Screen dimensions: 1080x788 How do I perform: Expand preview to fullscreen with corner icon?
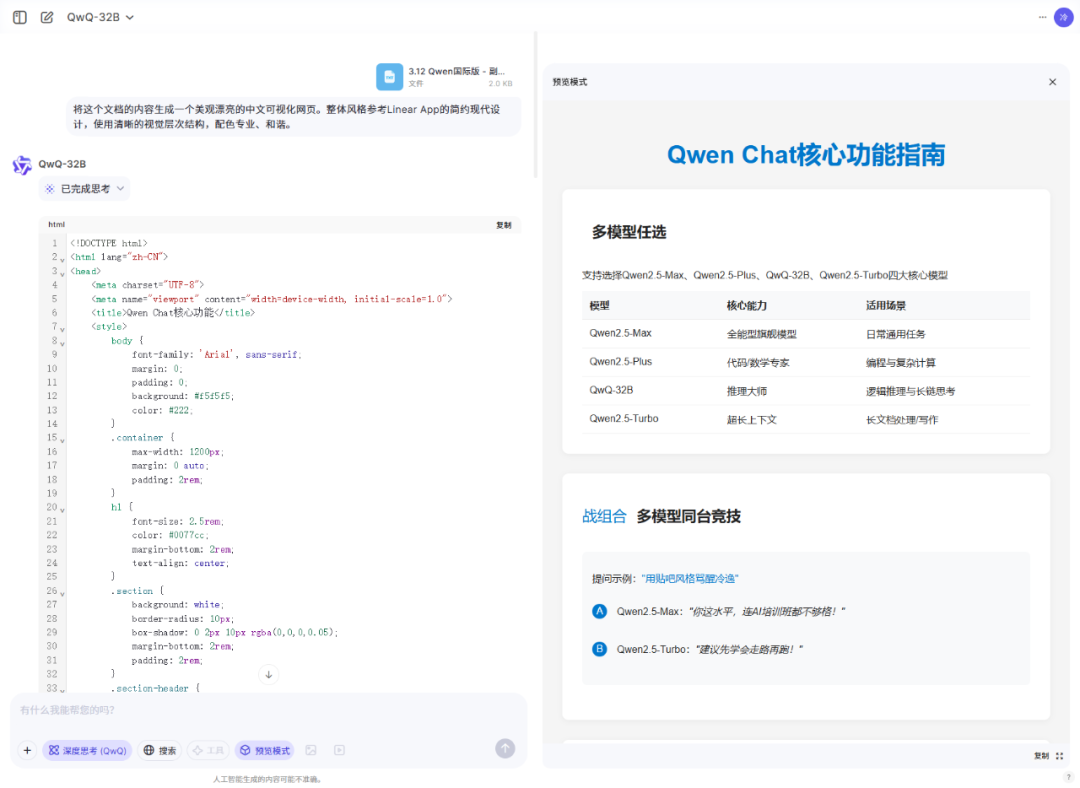(x=1058, y=757)
